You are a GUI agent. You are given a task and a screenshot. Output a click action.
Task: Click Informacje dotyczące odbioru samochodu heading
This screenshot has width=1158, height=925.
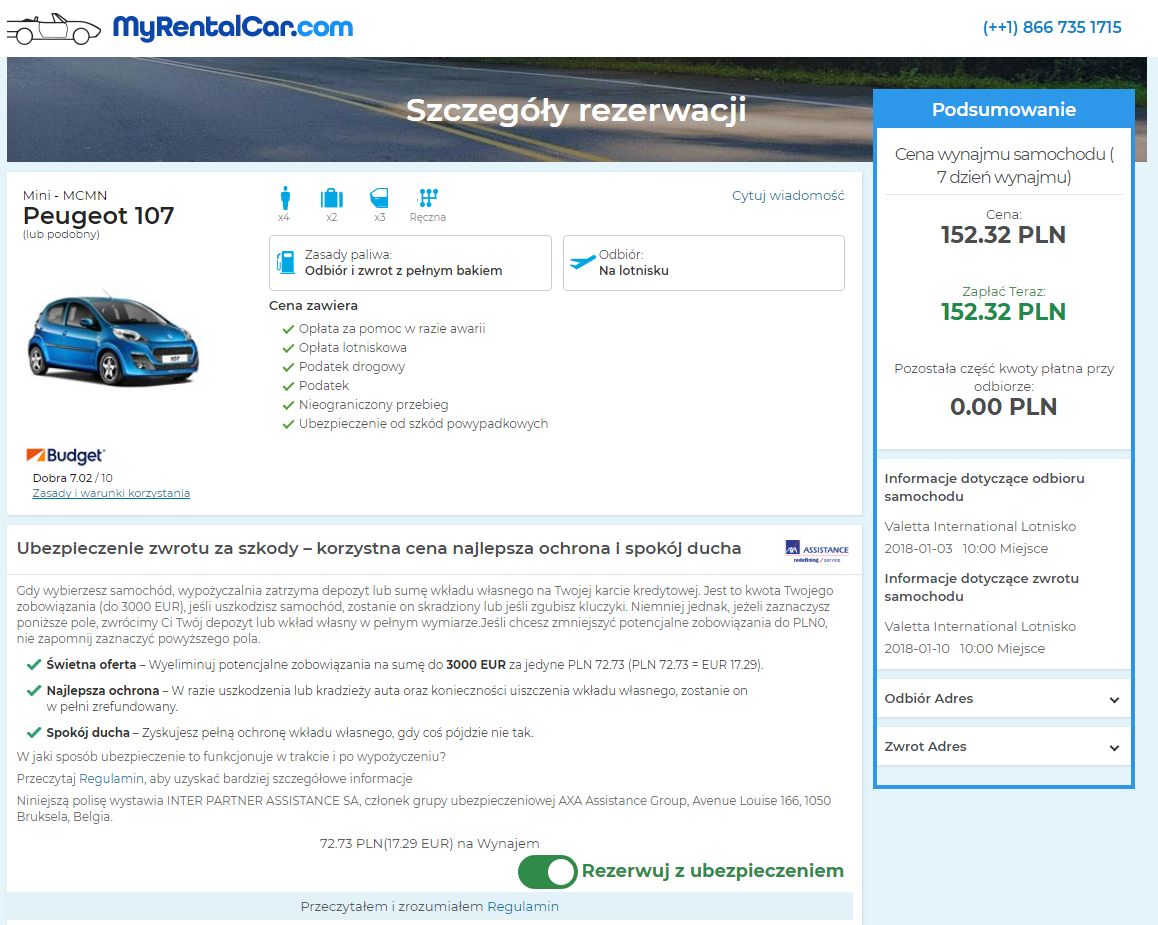(x=984, y=487)
